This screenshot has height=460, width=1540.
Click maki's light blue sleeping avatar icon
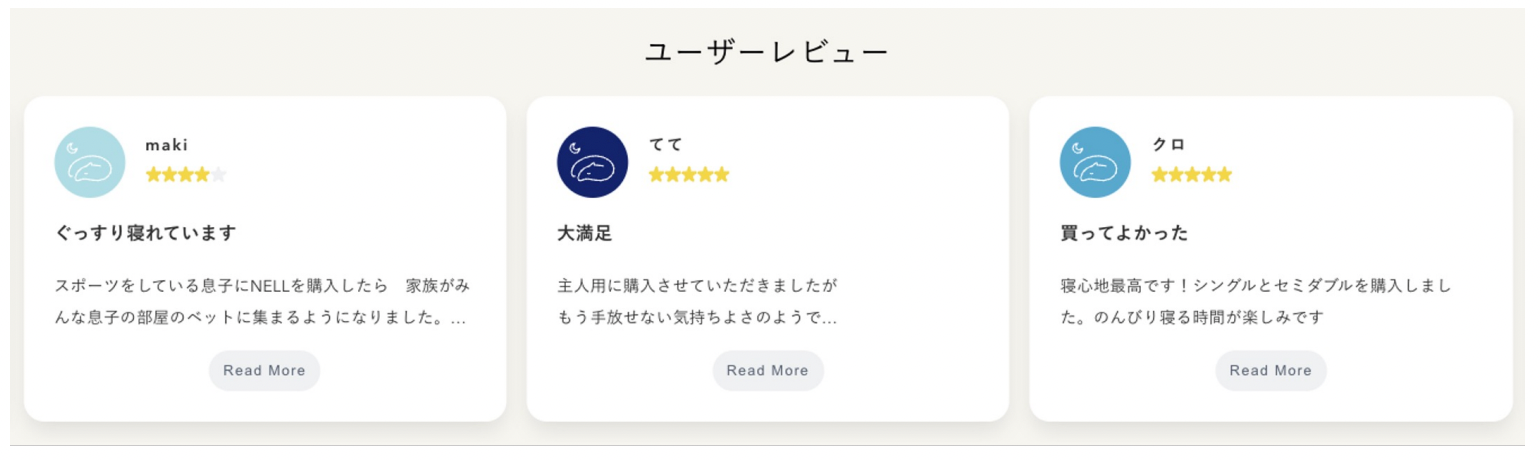pos(90,162)
